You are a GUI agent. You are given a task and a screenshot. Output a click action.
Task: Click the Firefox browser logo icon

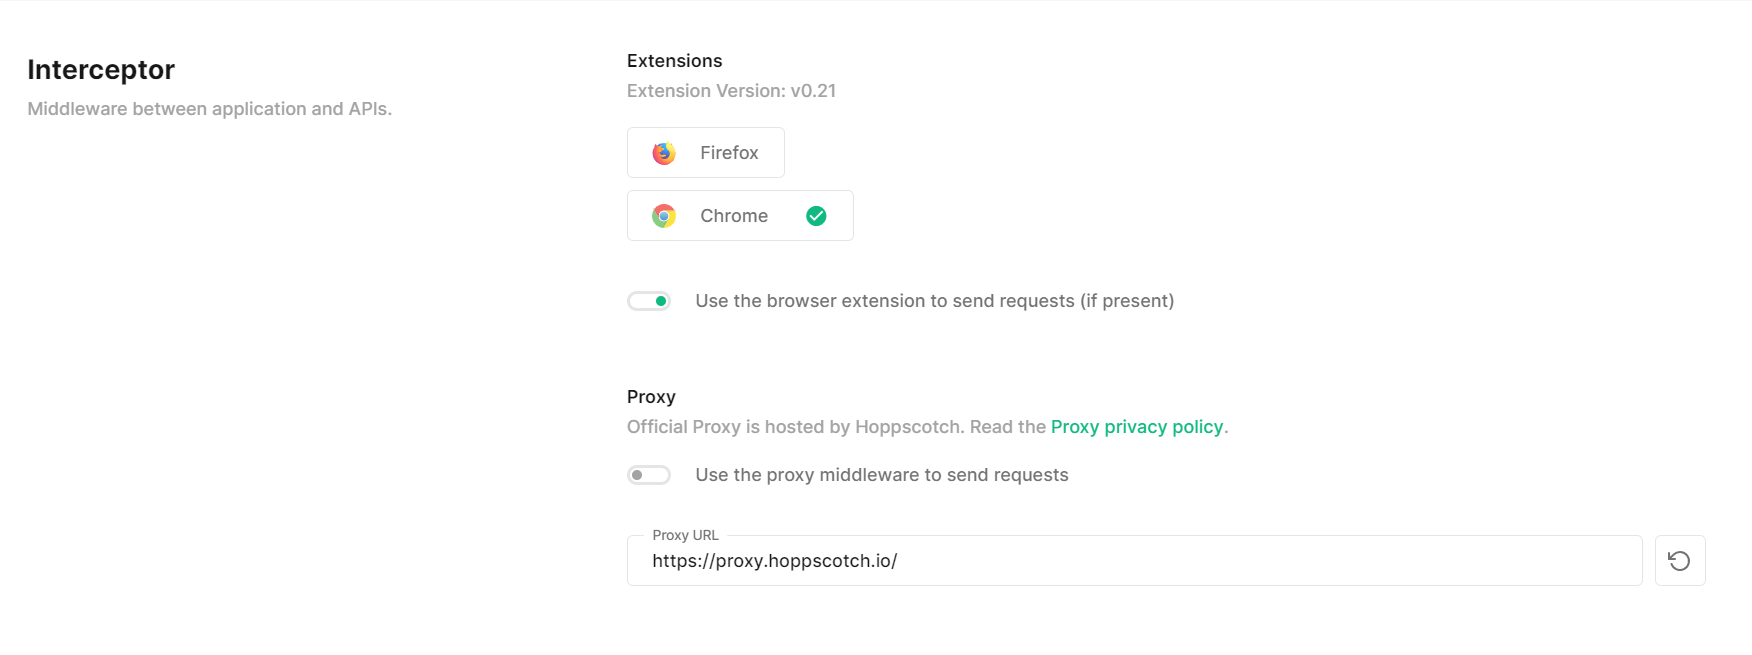(x=662, y=153)
